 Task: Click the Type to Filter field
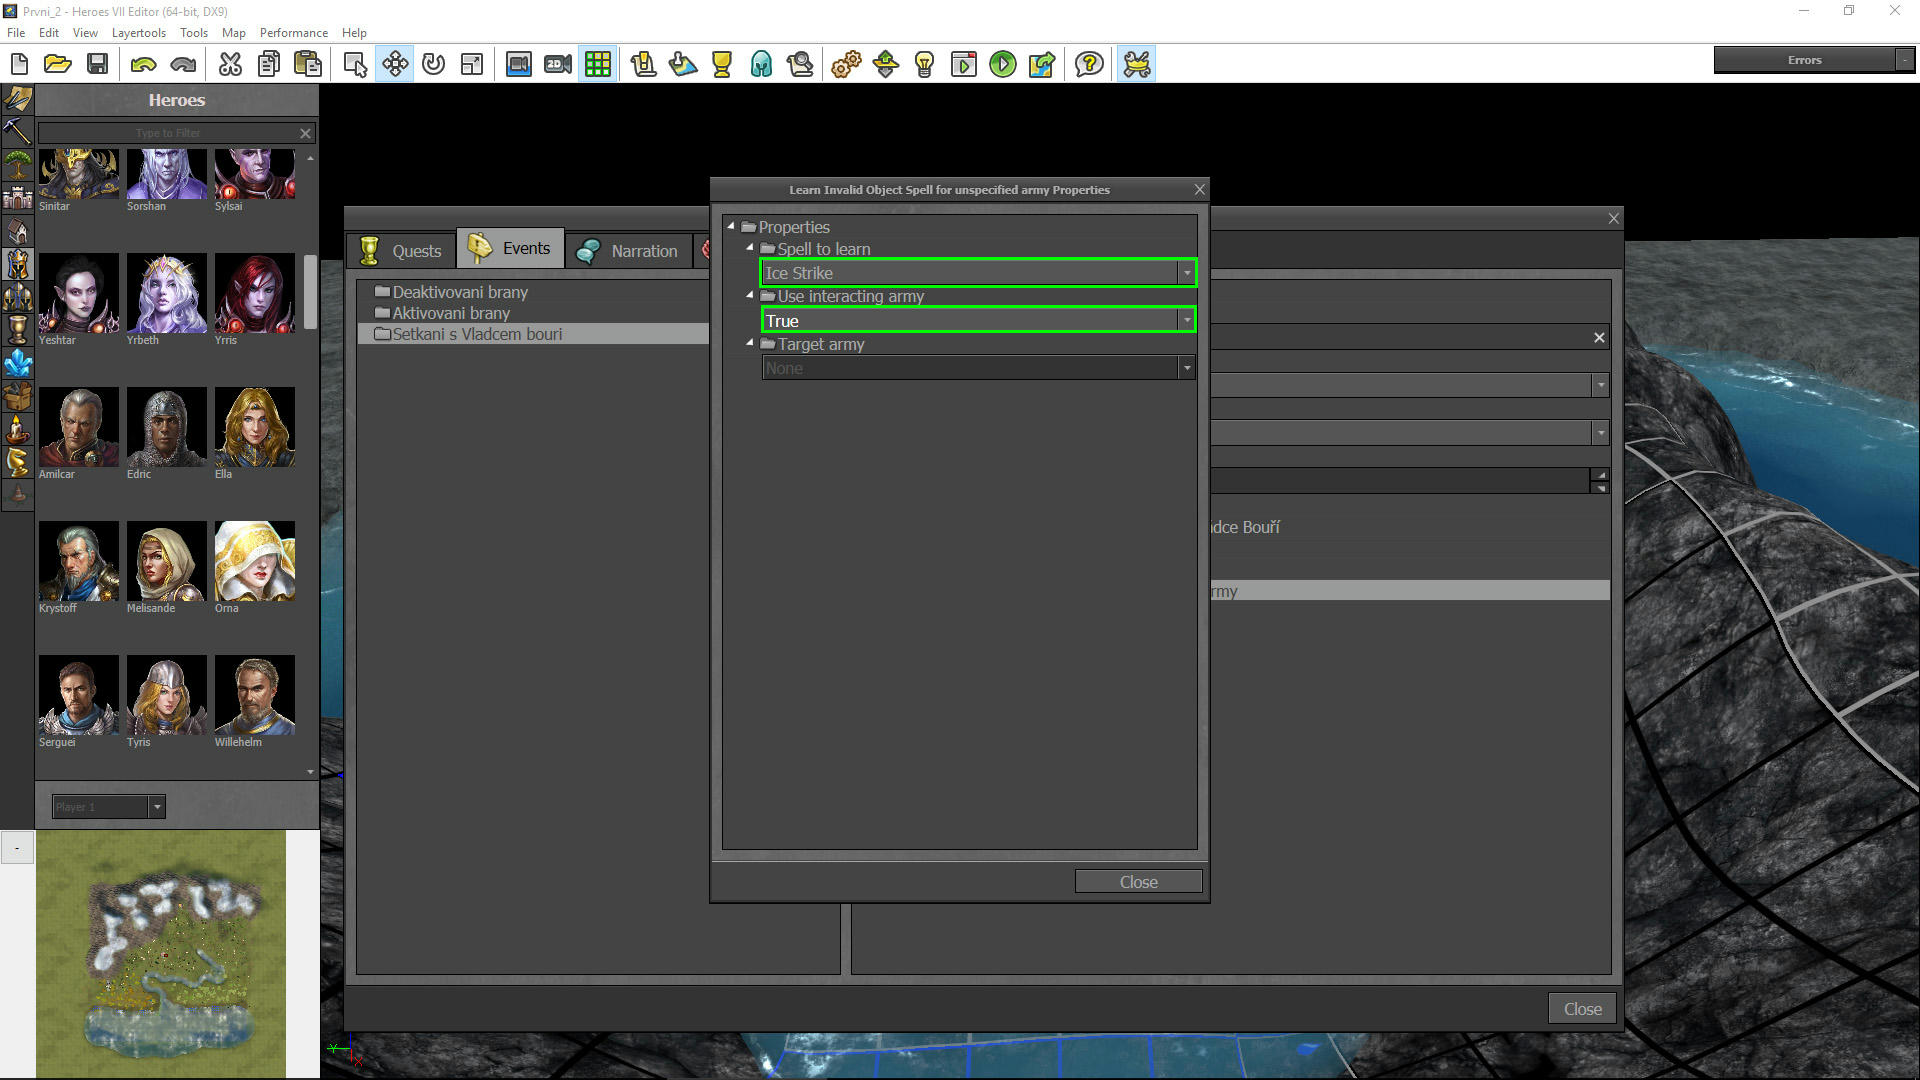[168, 133]
